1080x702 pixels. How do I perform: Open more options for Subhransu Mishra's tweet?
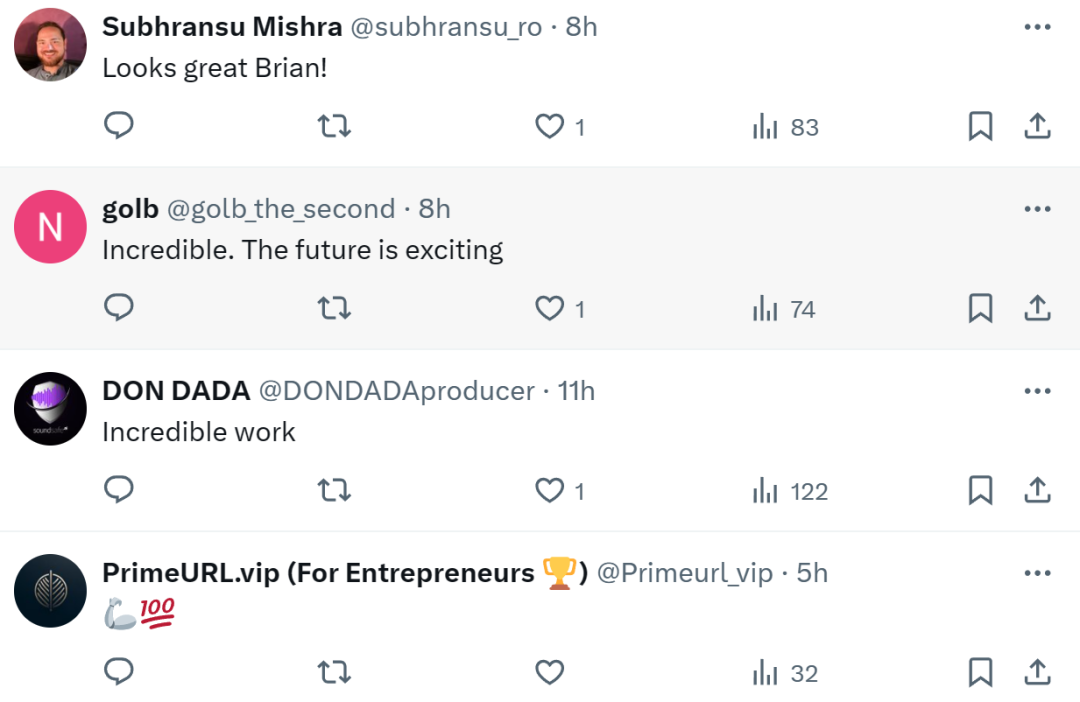point(1037,27)
